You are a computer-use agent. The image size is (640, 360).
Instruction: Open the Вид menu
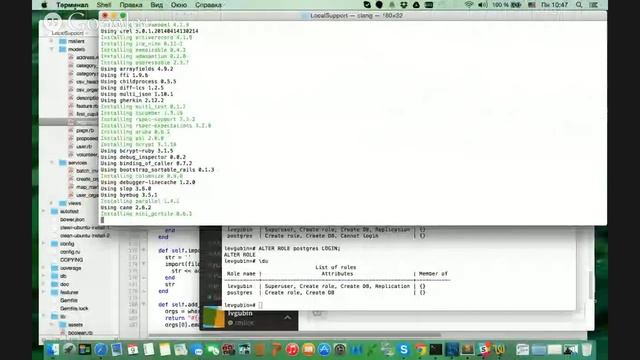point(156,5)
